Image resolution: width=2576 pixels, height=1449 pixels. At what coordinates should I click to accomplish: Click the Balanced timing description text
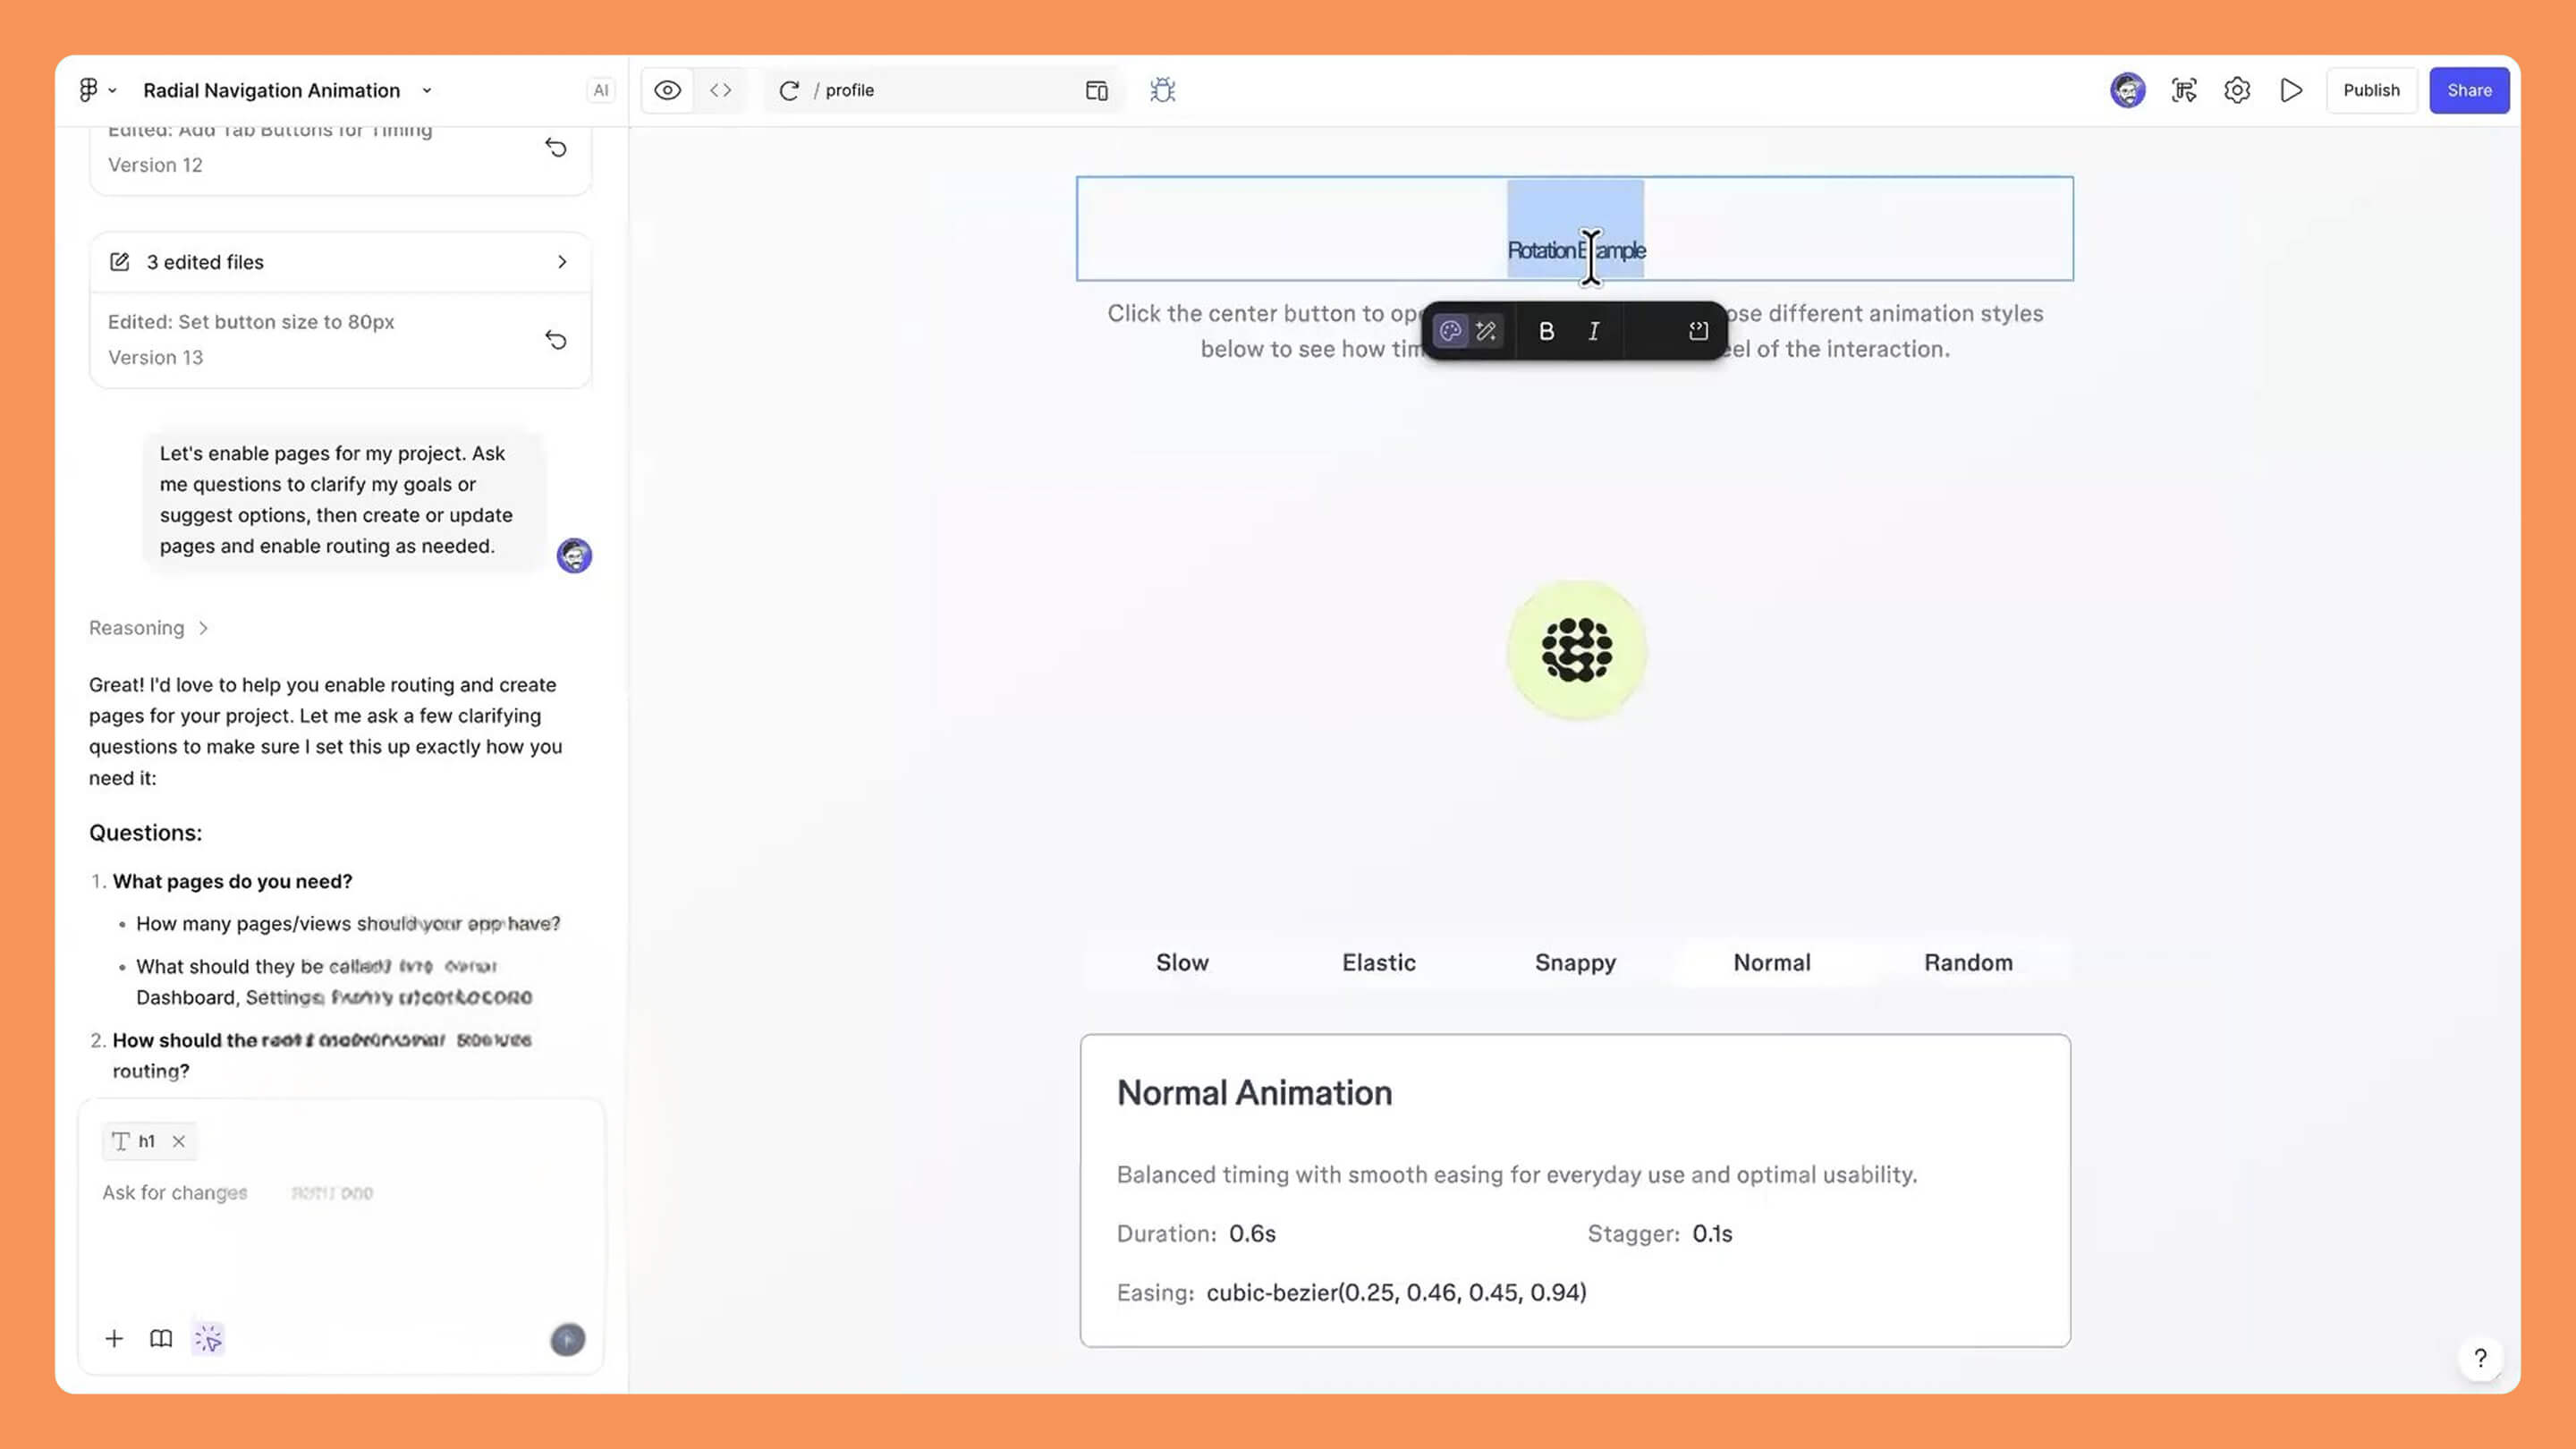tap(1516, 1174)
